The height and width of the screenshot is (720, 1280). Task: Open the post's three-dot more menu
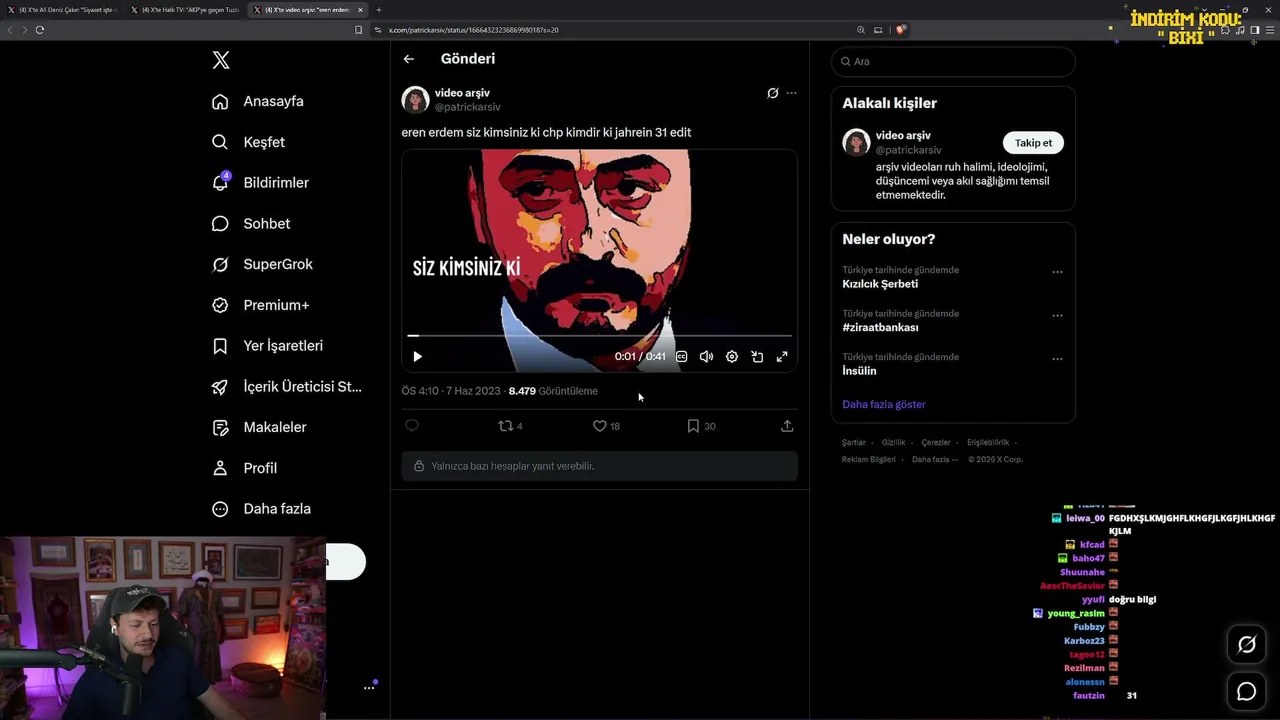(791, 93)
